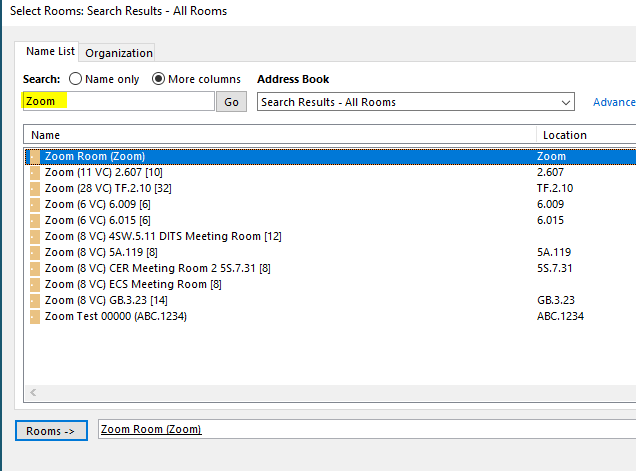Click the location cell 6.009
636x471 pixels.
[x=550, y=204]
